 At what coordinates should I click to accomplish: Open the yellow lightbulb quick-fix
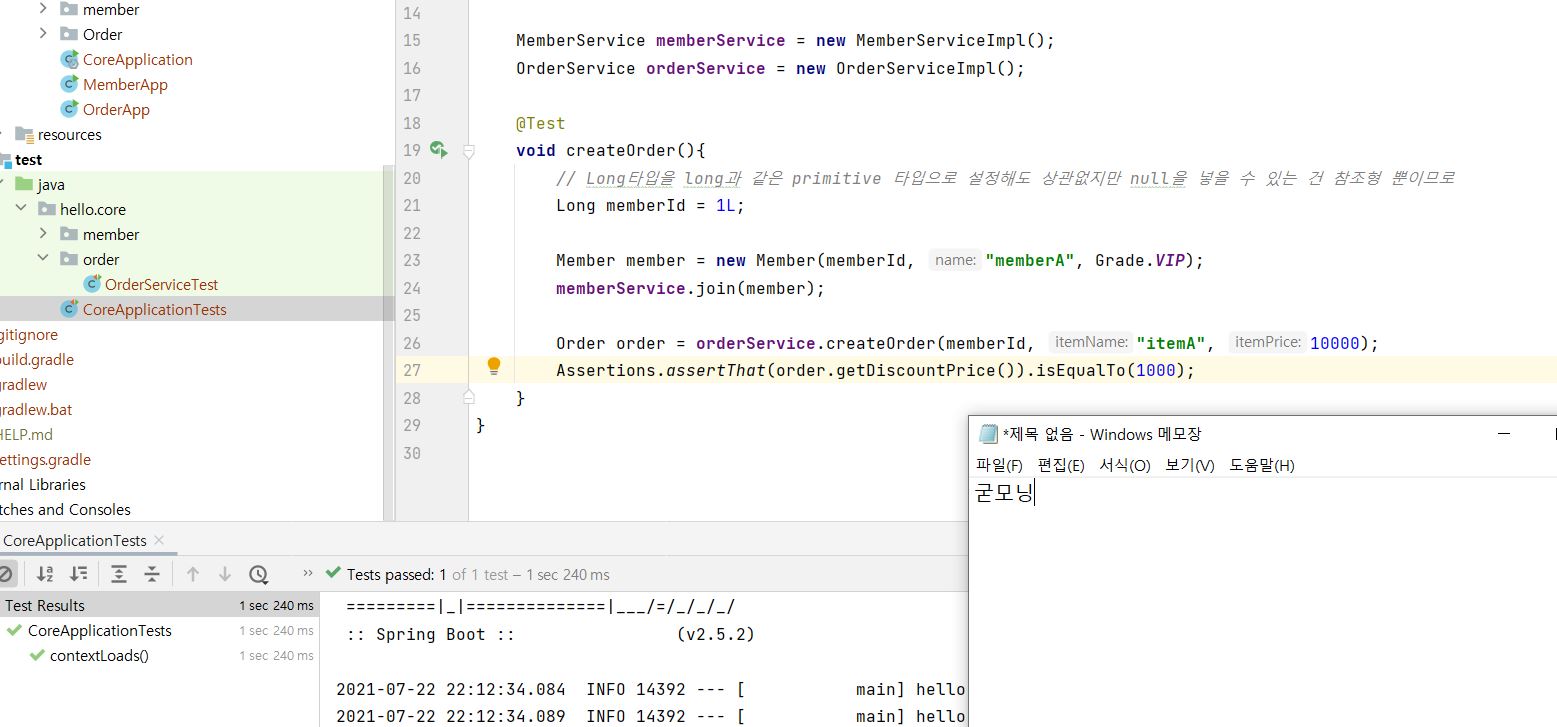(493, 366)
